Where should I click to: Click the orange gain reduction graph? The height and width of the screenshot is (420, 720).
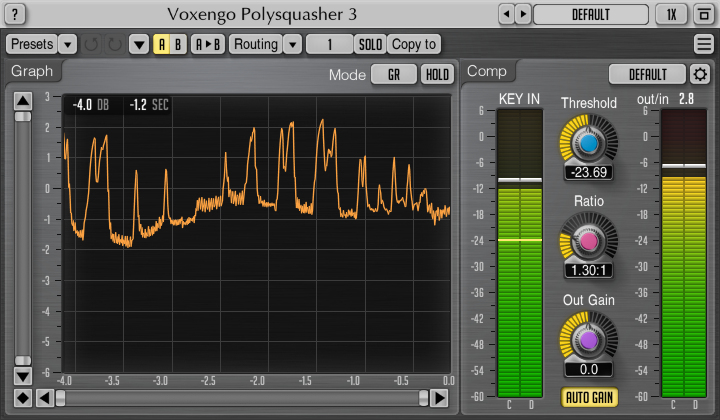pos(256,234)
